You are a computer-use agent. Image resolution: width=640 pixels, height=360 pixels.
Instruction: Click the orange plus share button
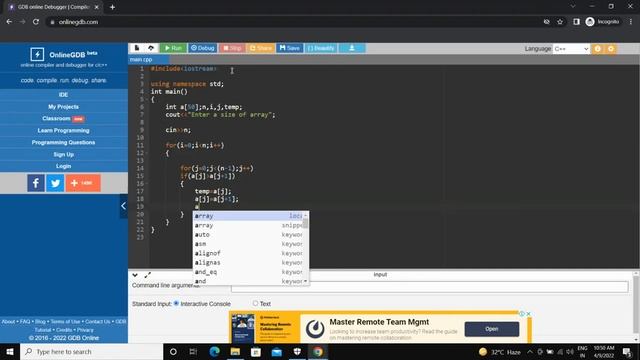point(83,183)
